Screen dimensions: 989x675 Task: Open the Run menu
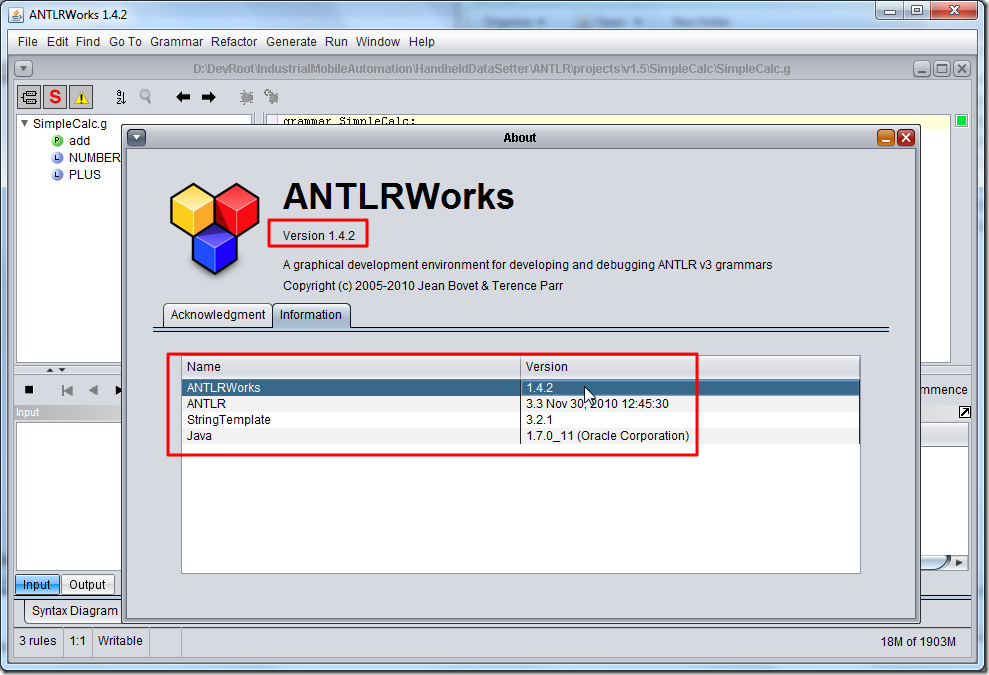pyautogui.click(x=336, y=42)
